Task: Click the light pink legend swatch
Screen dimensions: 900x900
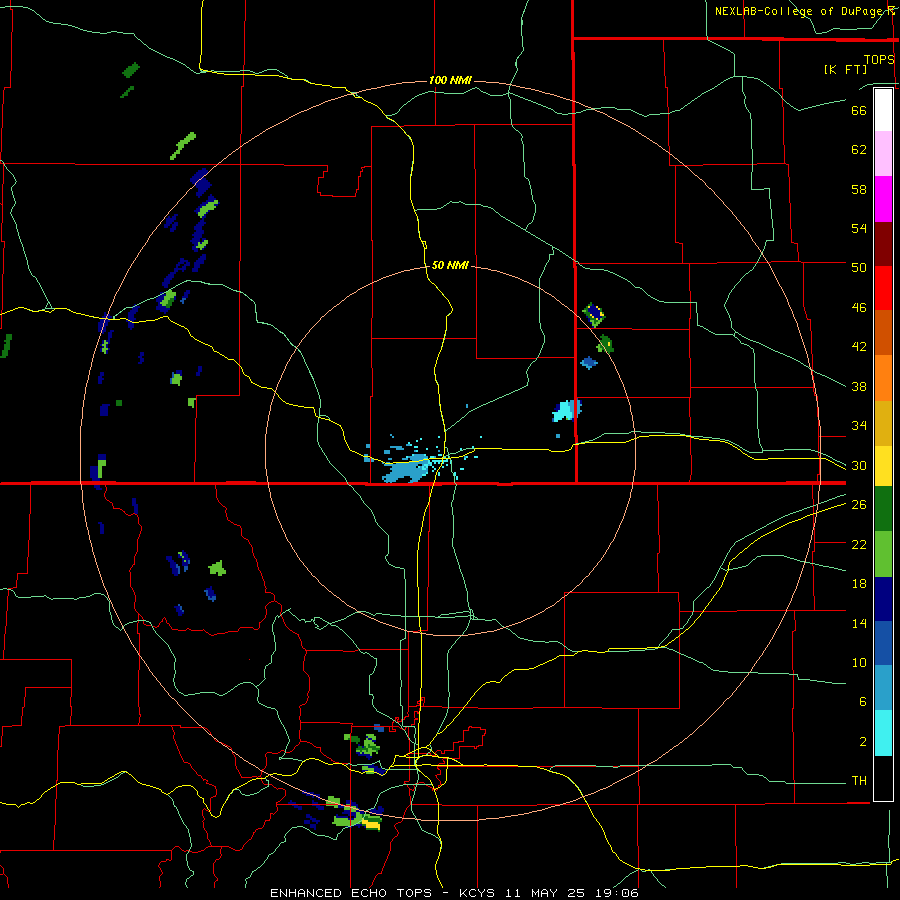Action: [883, 154]
